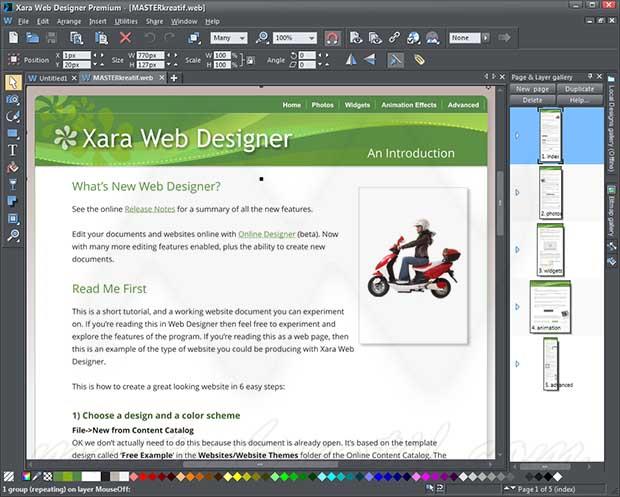
Task: Select the Photo tool
Action: click(x=13, y=99)
